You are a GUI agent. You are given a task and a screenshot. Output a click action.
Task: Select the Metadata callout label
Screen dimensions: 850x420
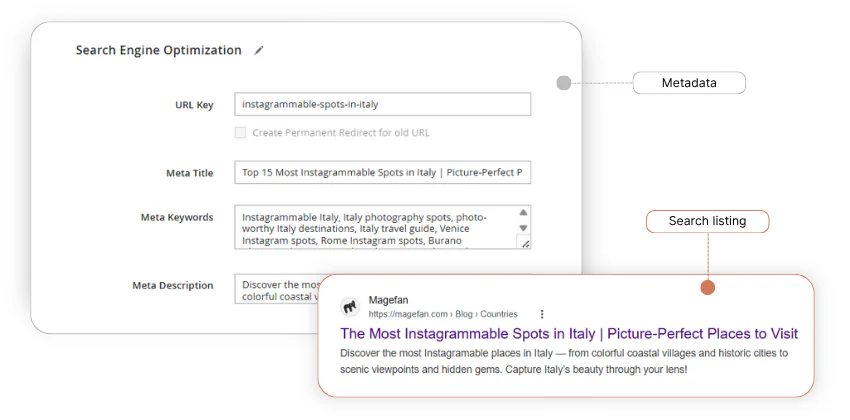(689, 83)
